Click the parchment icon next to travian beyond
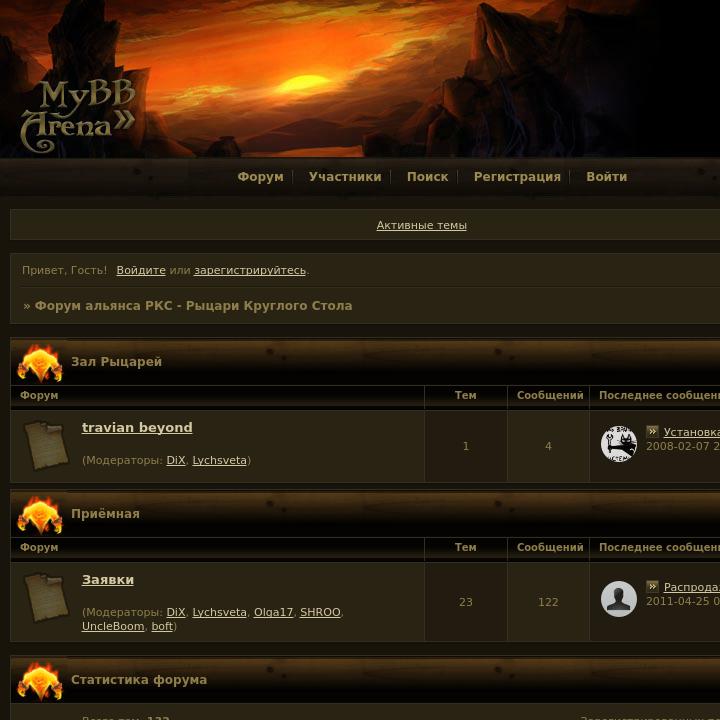This screenshot has height=720, width=720. point(46,446)
